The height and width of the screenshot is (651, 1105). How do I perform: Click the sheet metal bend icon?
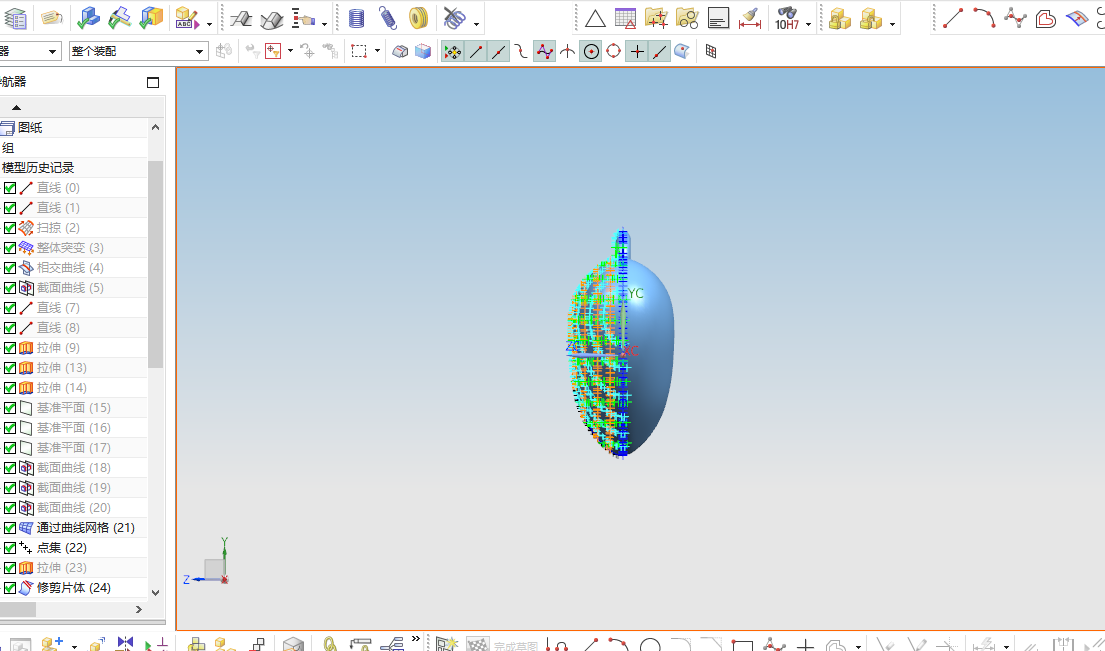pos(241,19)
